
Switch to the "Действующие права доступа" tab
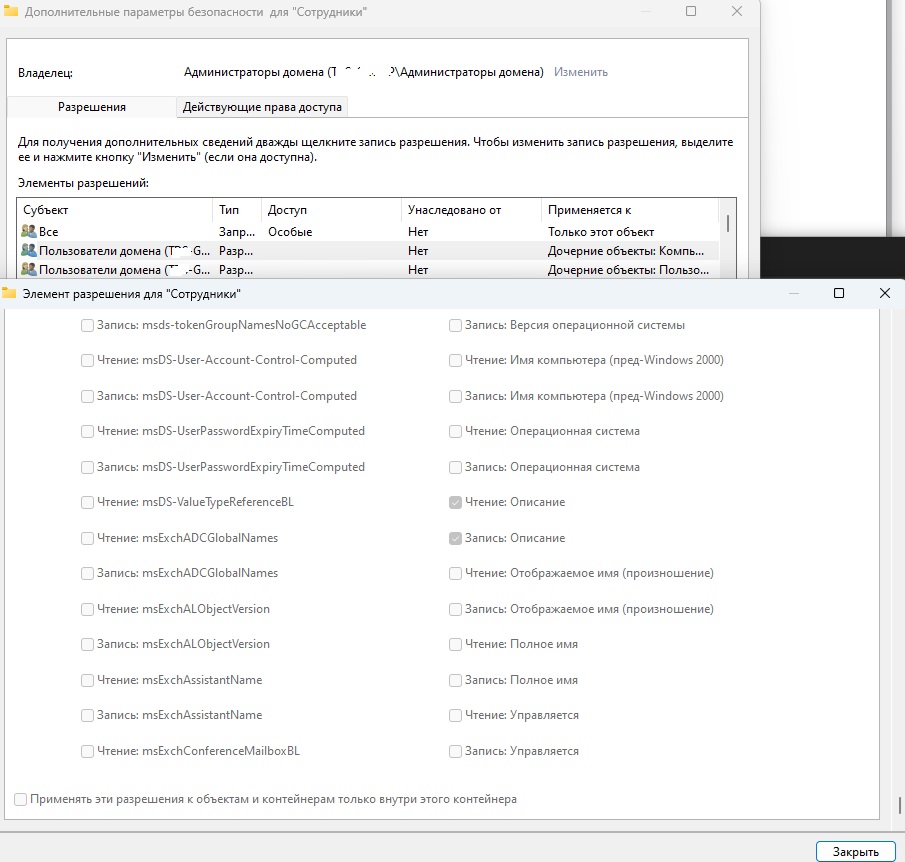point(262,106)
